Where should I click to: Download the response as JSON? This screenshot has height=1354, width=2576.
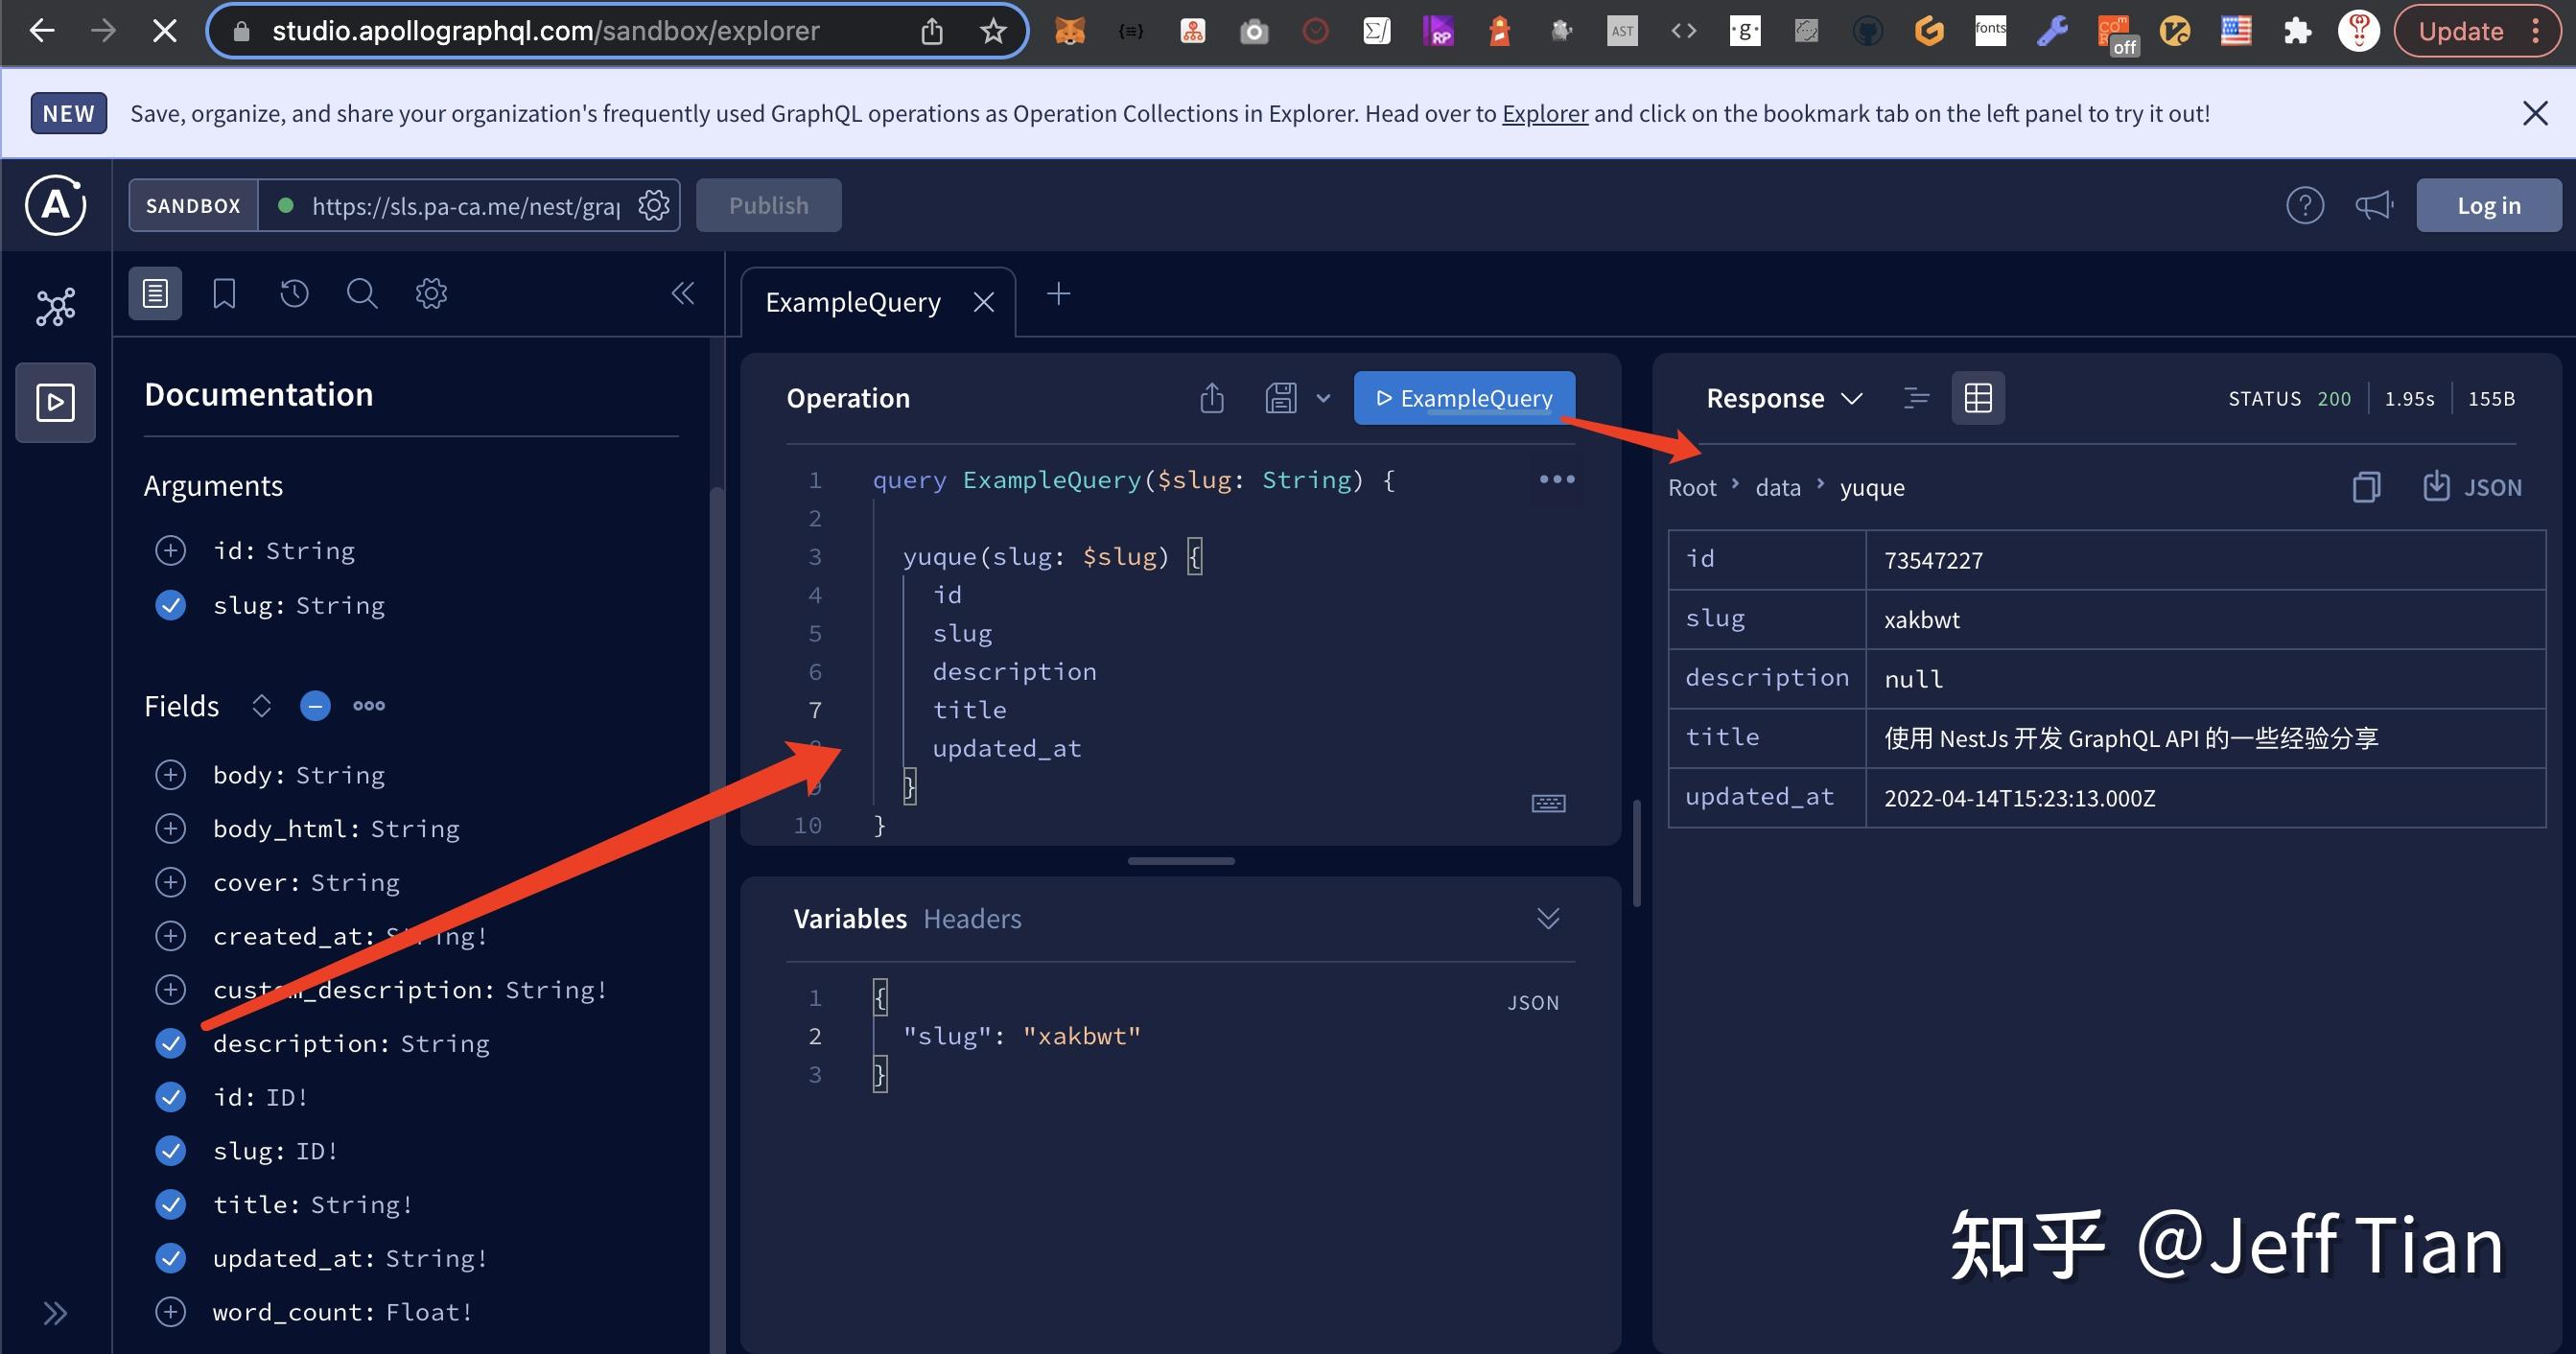click(2472, 487)
